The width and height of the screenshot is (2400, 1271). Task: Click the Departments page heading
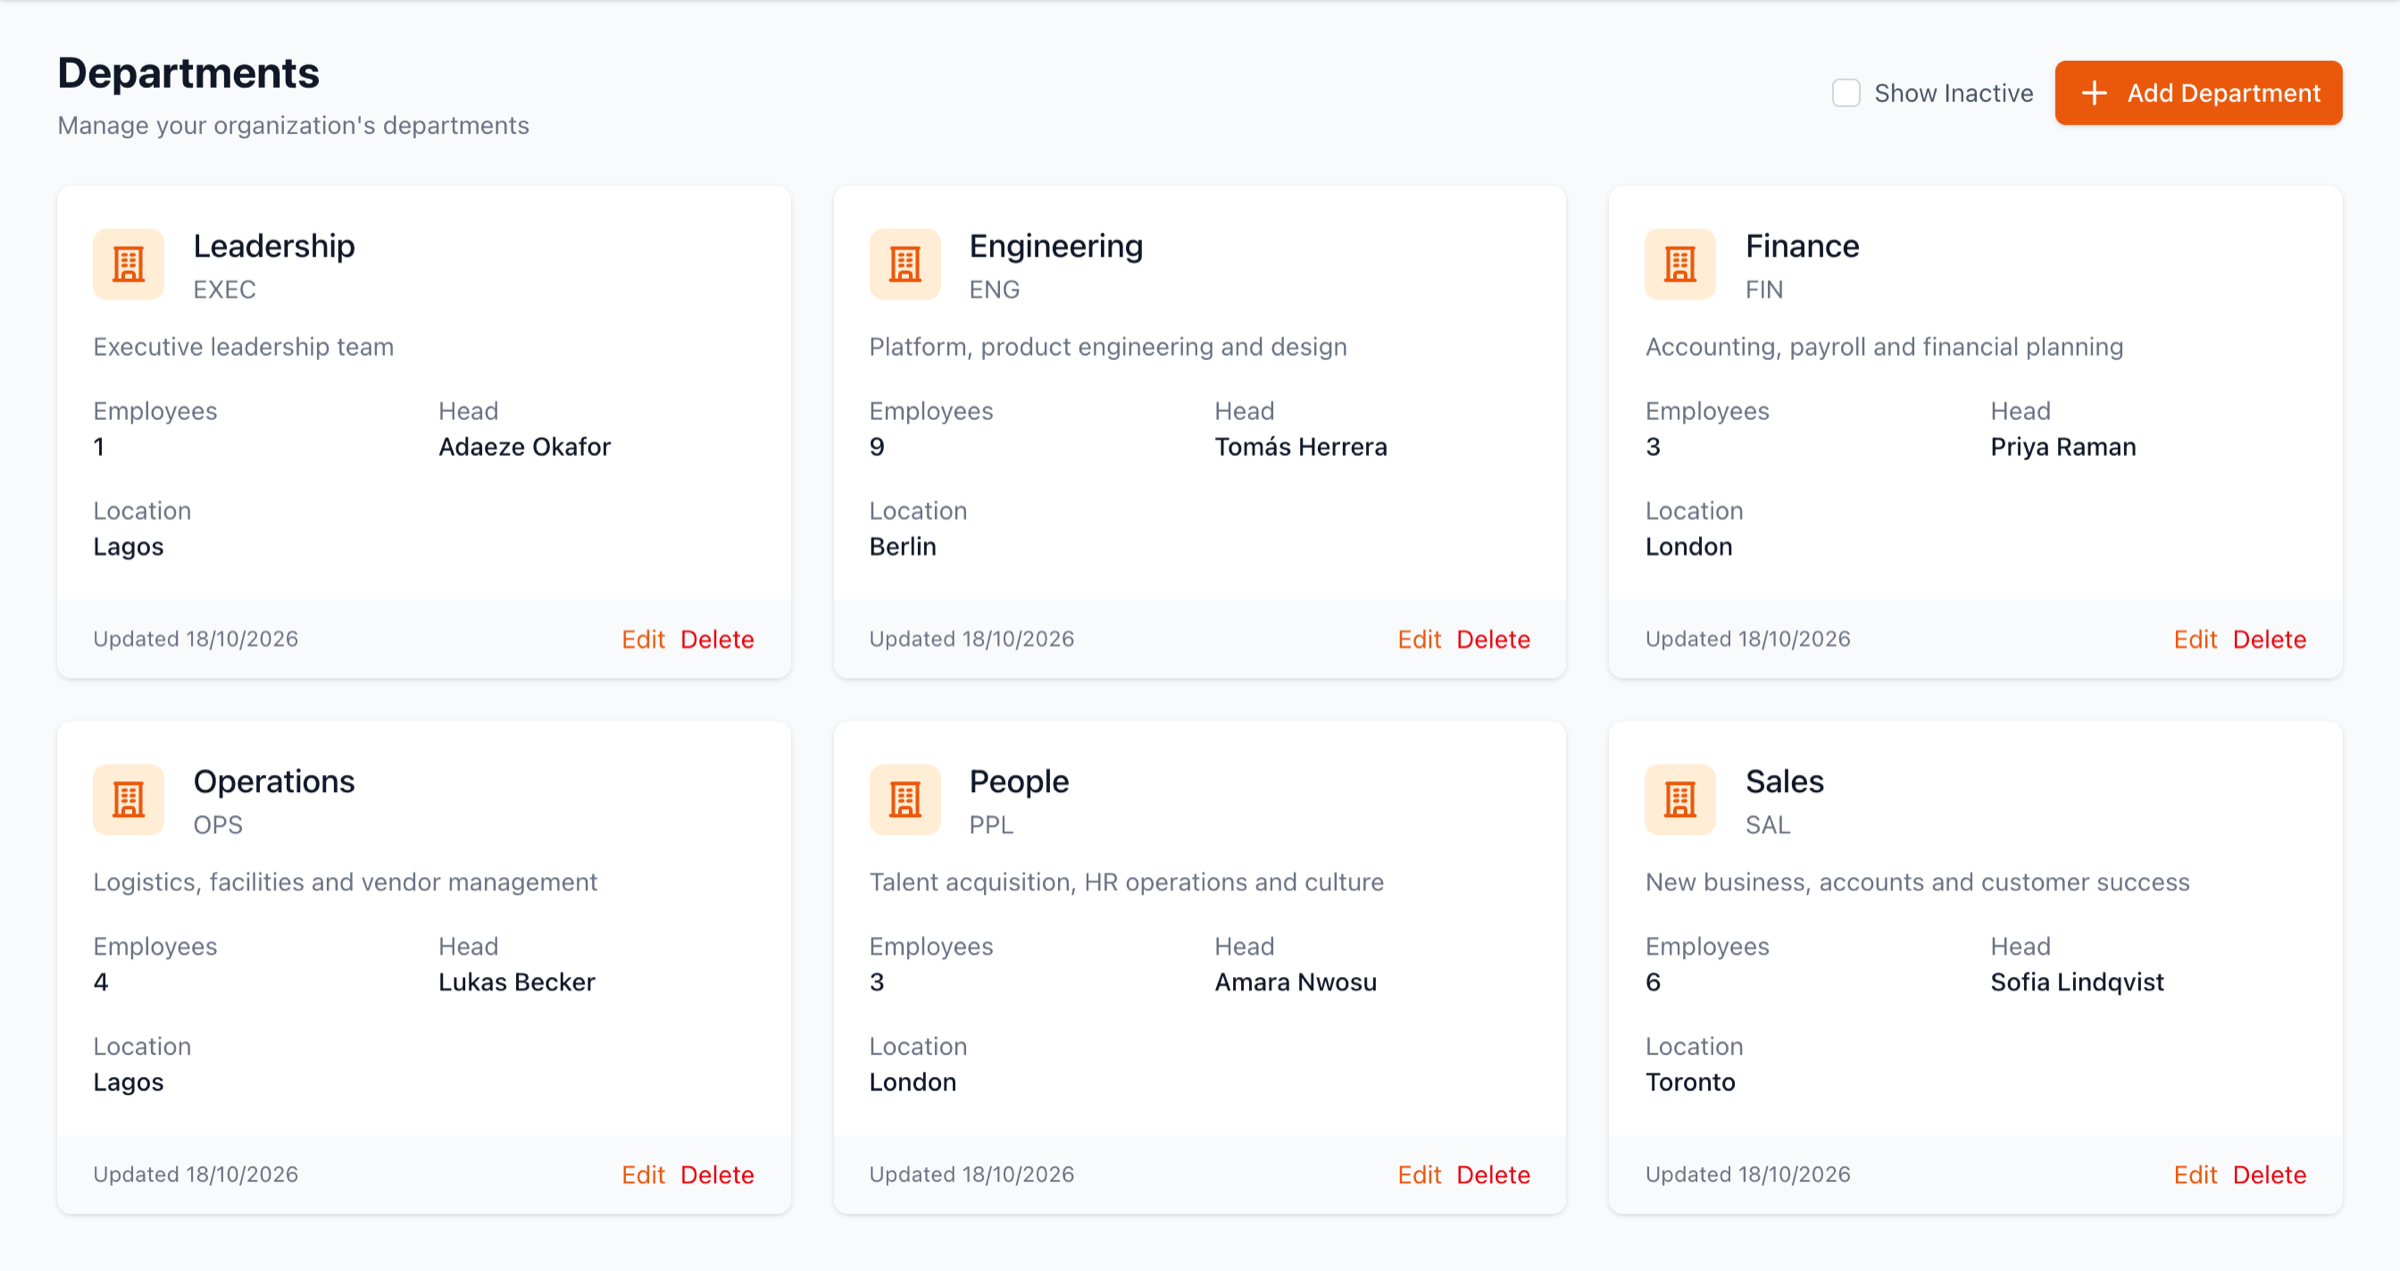pos(188,73)
